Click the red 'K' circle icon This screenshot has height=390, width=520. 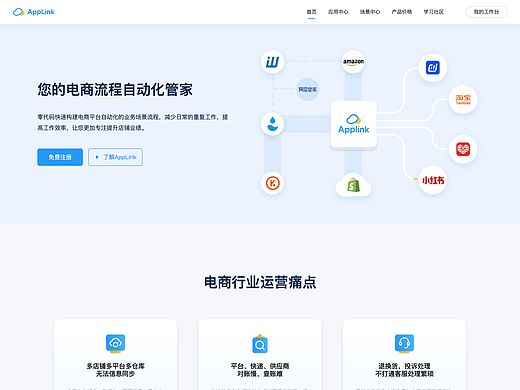[x=272, y=183]
